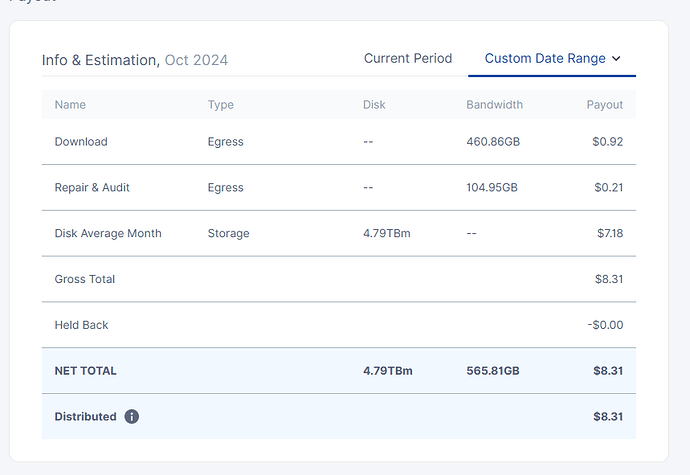Click the 460.86GB download bandwidth value
The height and width of the screenshot is (475, 690).
[493, 142]
